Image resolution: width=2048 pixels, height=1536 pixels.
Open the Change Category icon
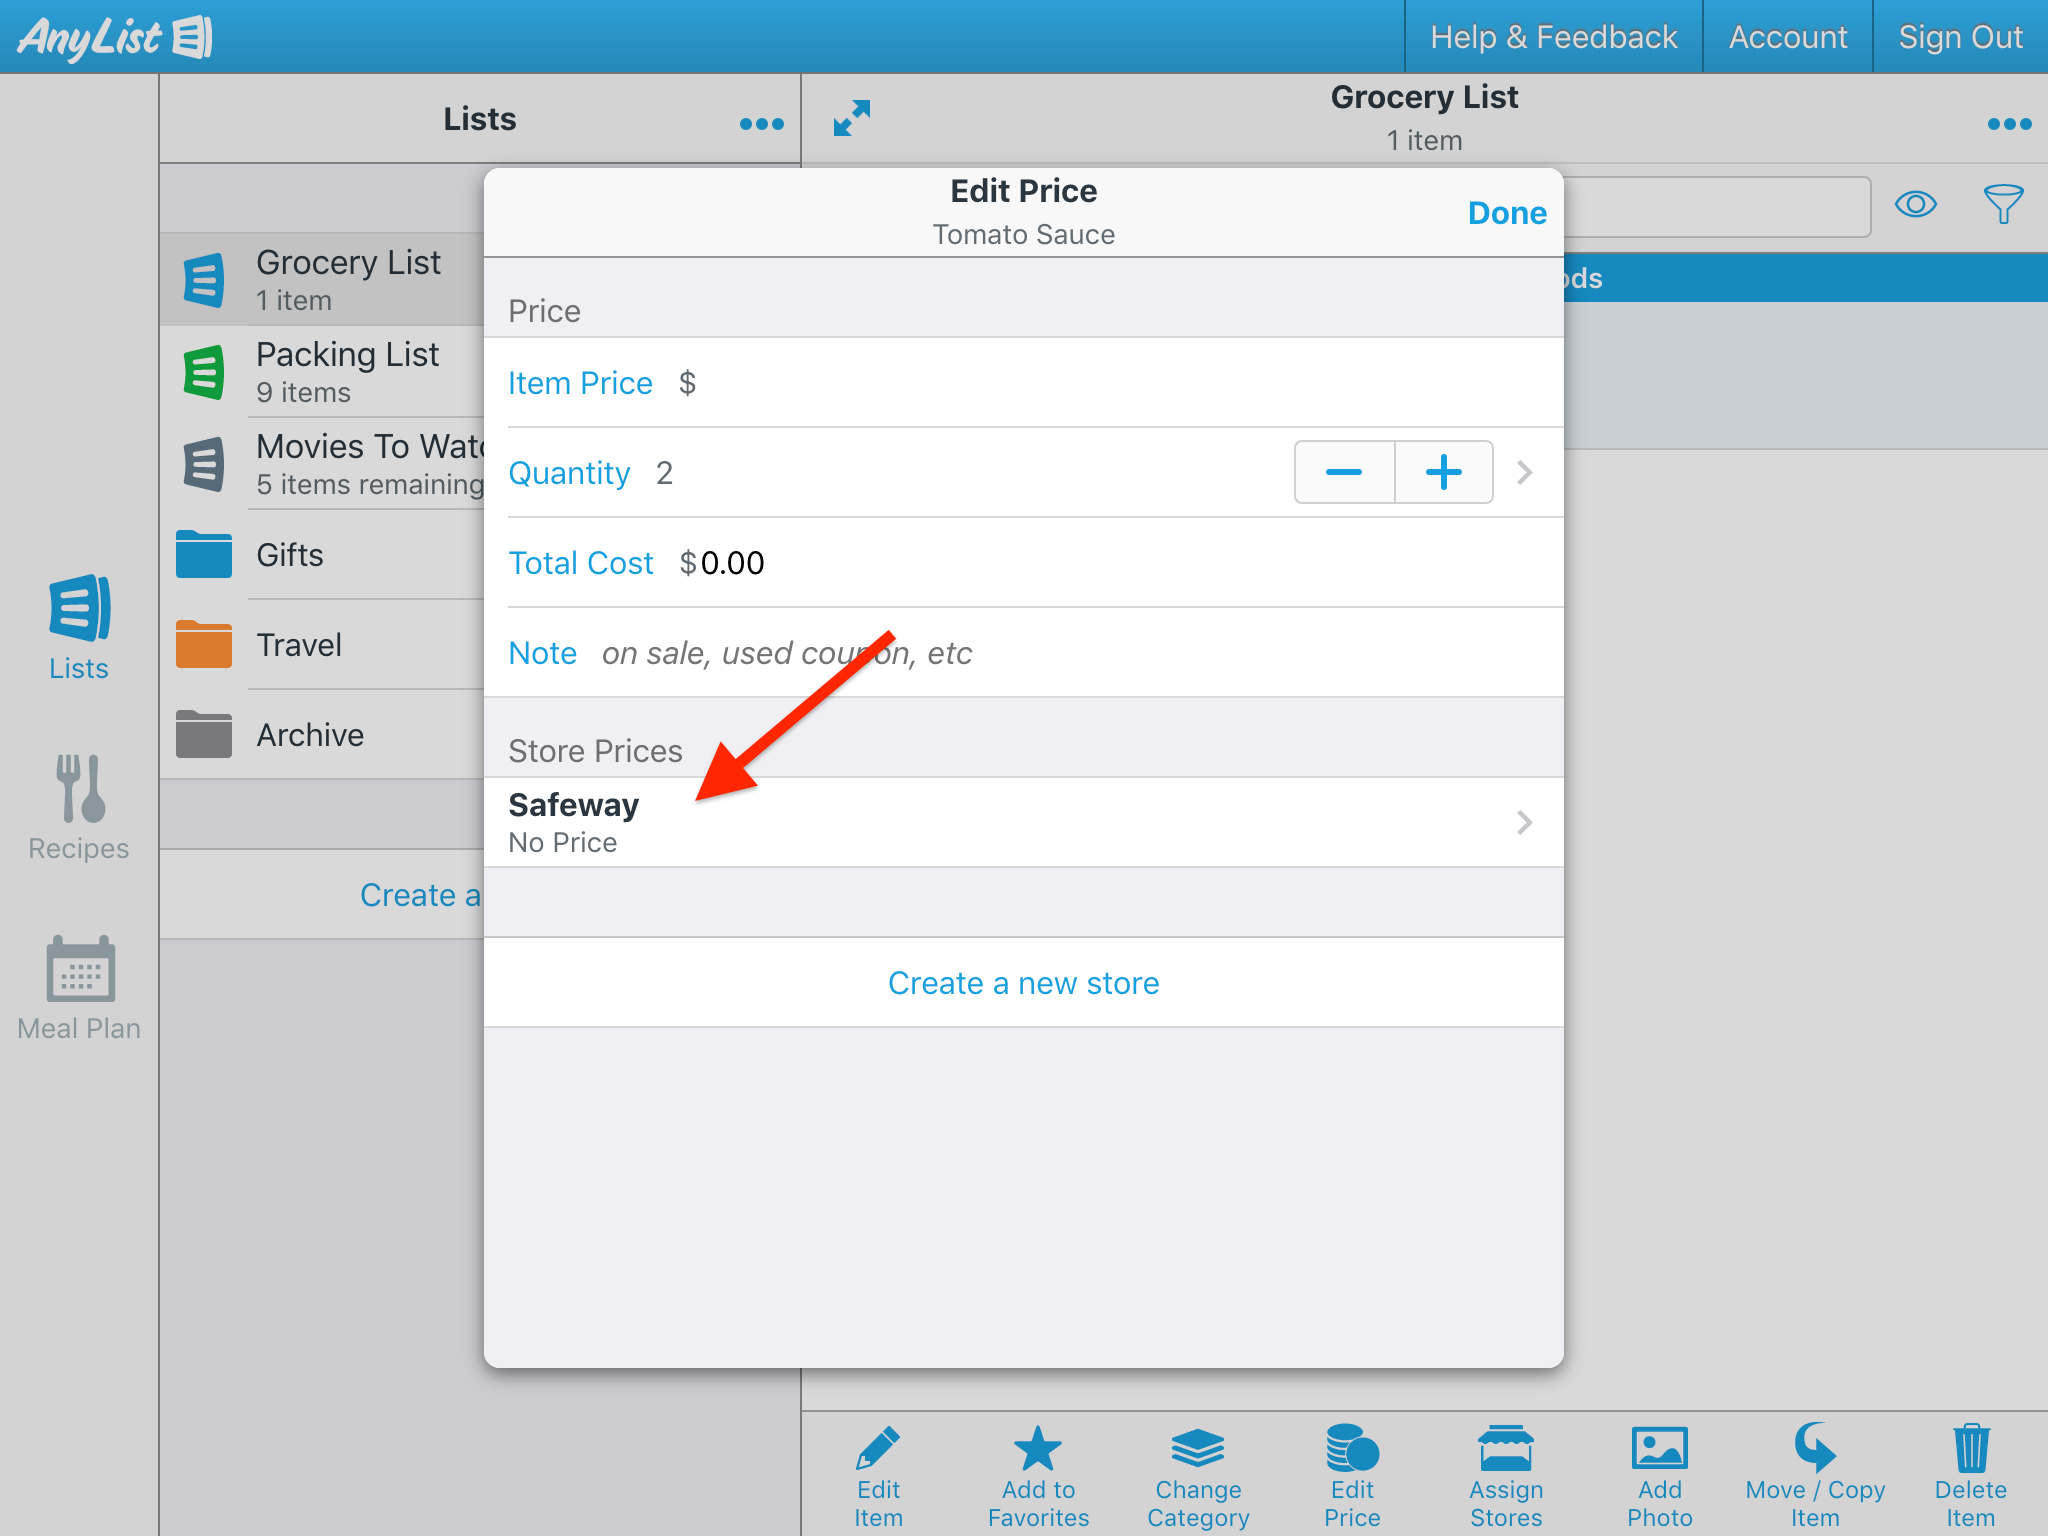(1197, 1450)
